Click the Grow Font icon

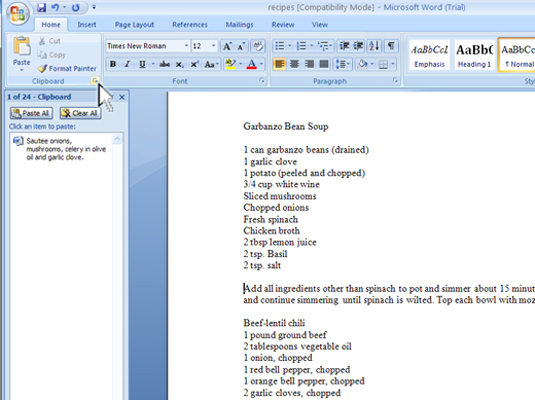pyautogui.click(x=227, y=46)
